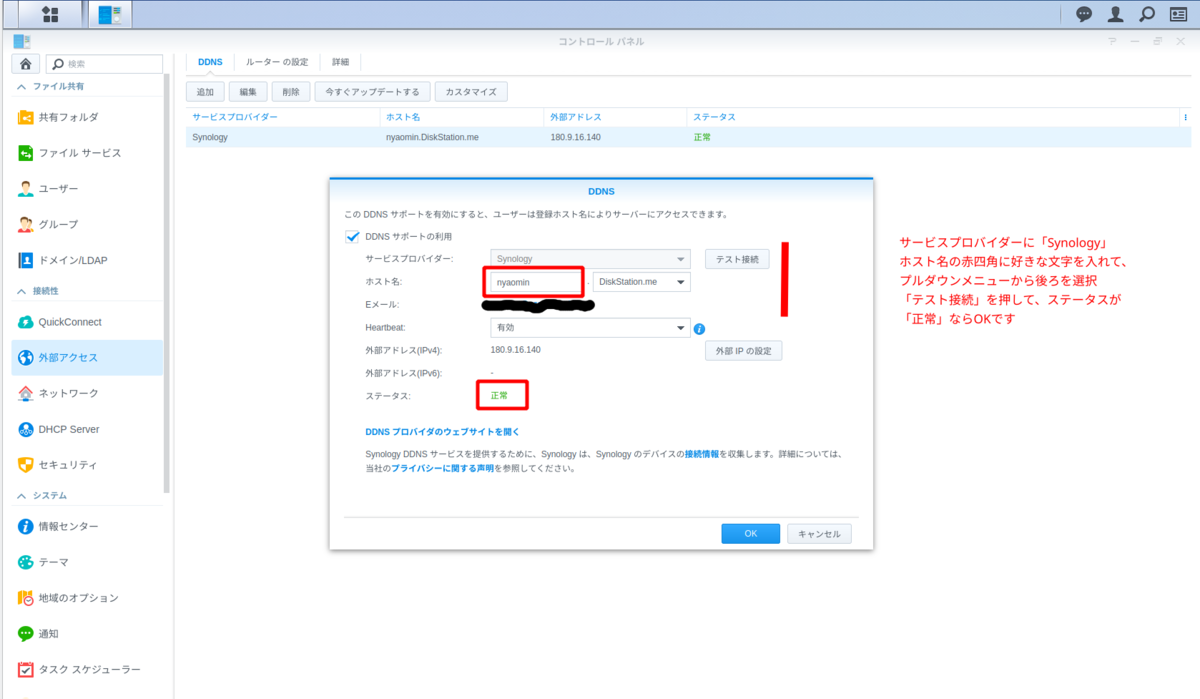The image size is (1200, 699).
Task: Open the notifications speech bubble icon
Action: (x=1084, y=14)
